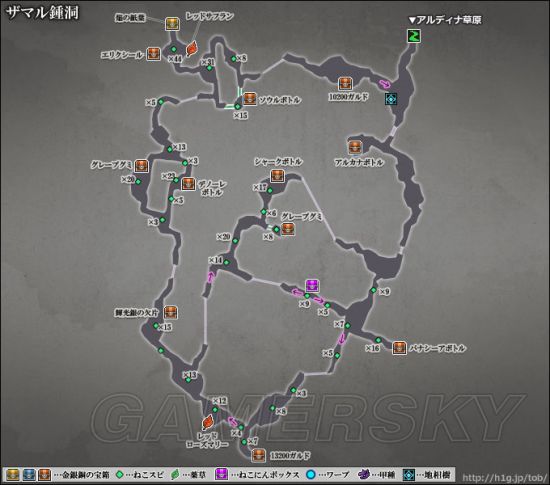The width and height of the screenshot is (550, 485).
Task: Click the パナシーアボトル label
Action: click(437, 348)
